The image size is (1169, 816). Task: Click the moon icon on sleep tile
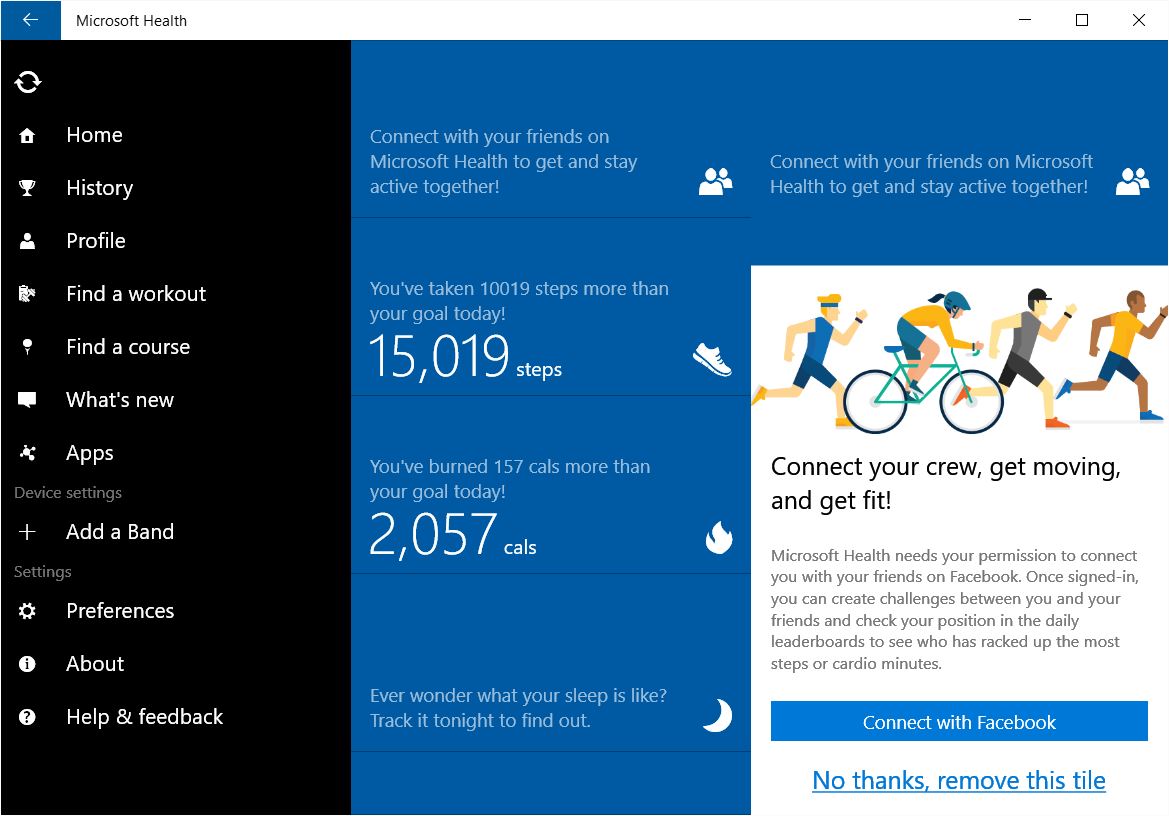pos(717,715)
